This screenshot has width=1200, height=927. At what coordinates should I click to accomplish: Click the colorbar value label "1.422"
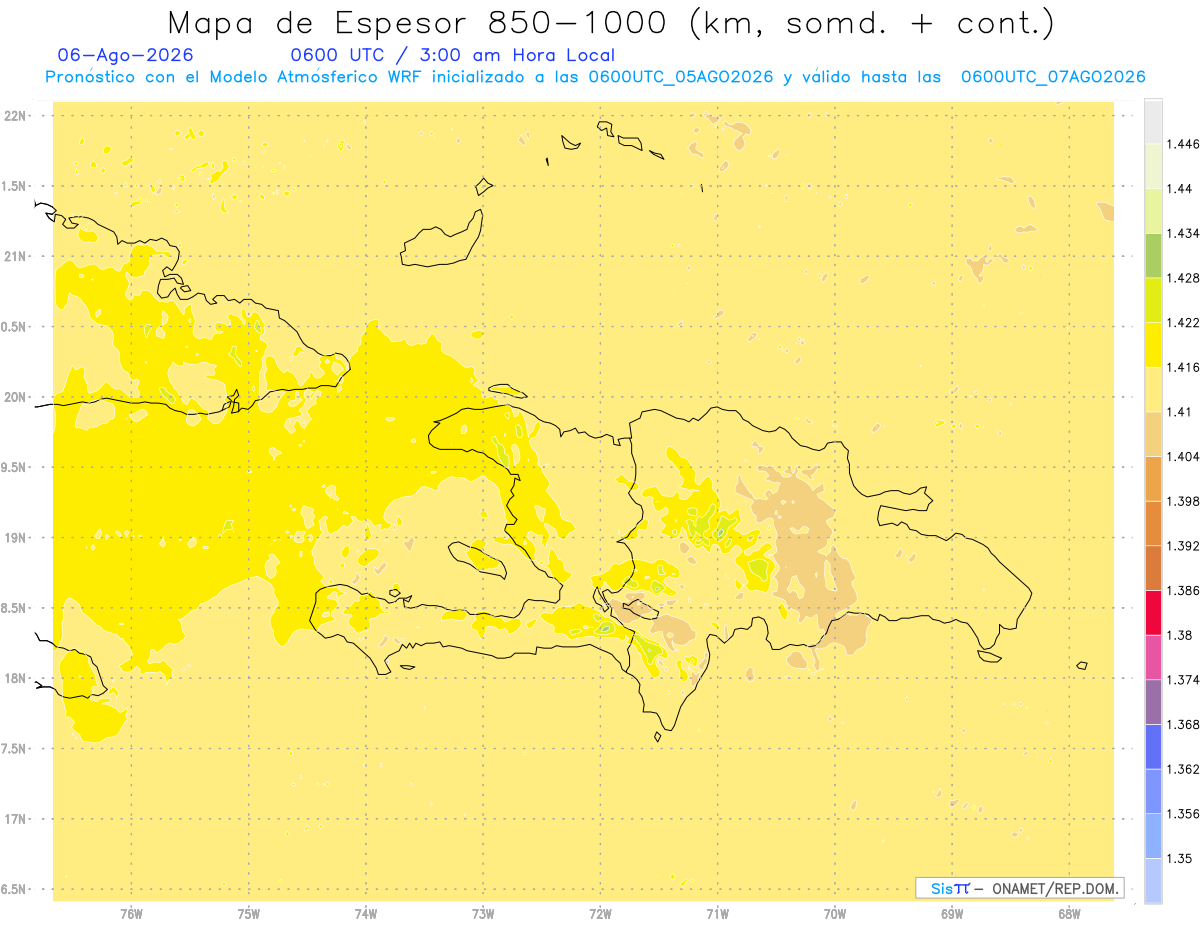tap(1183, 323)
